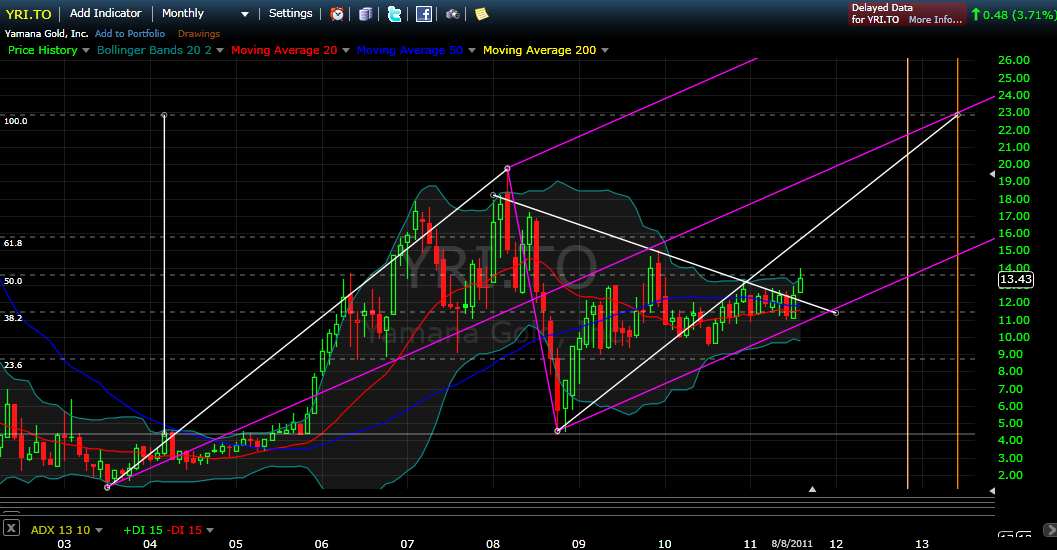Viewport: 1057px width, 550px height.
Task: Open the yellow sticky note icon
Action: pos(481,13)
